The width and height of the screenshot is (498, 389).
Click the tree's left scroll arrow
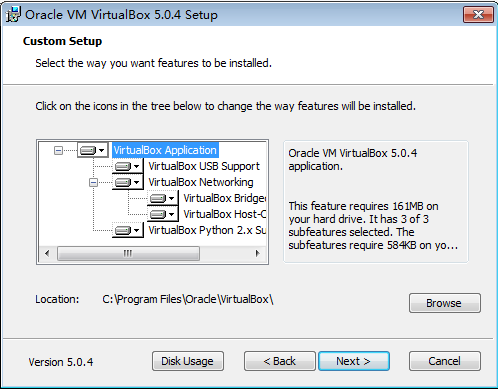[47, 253]
